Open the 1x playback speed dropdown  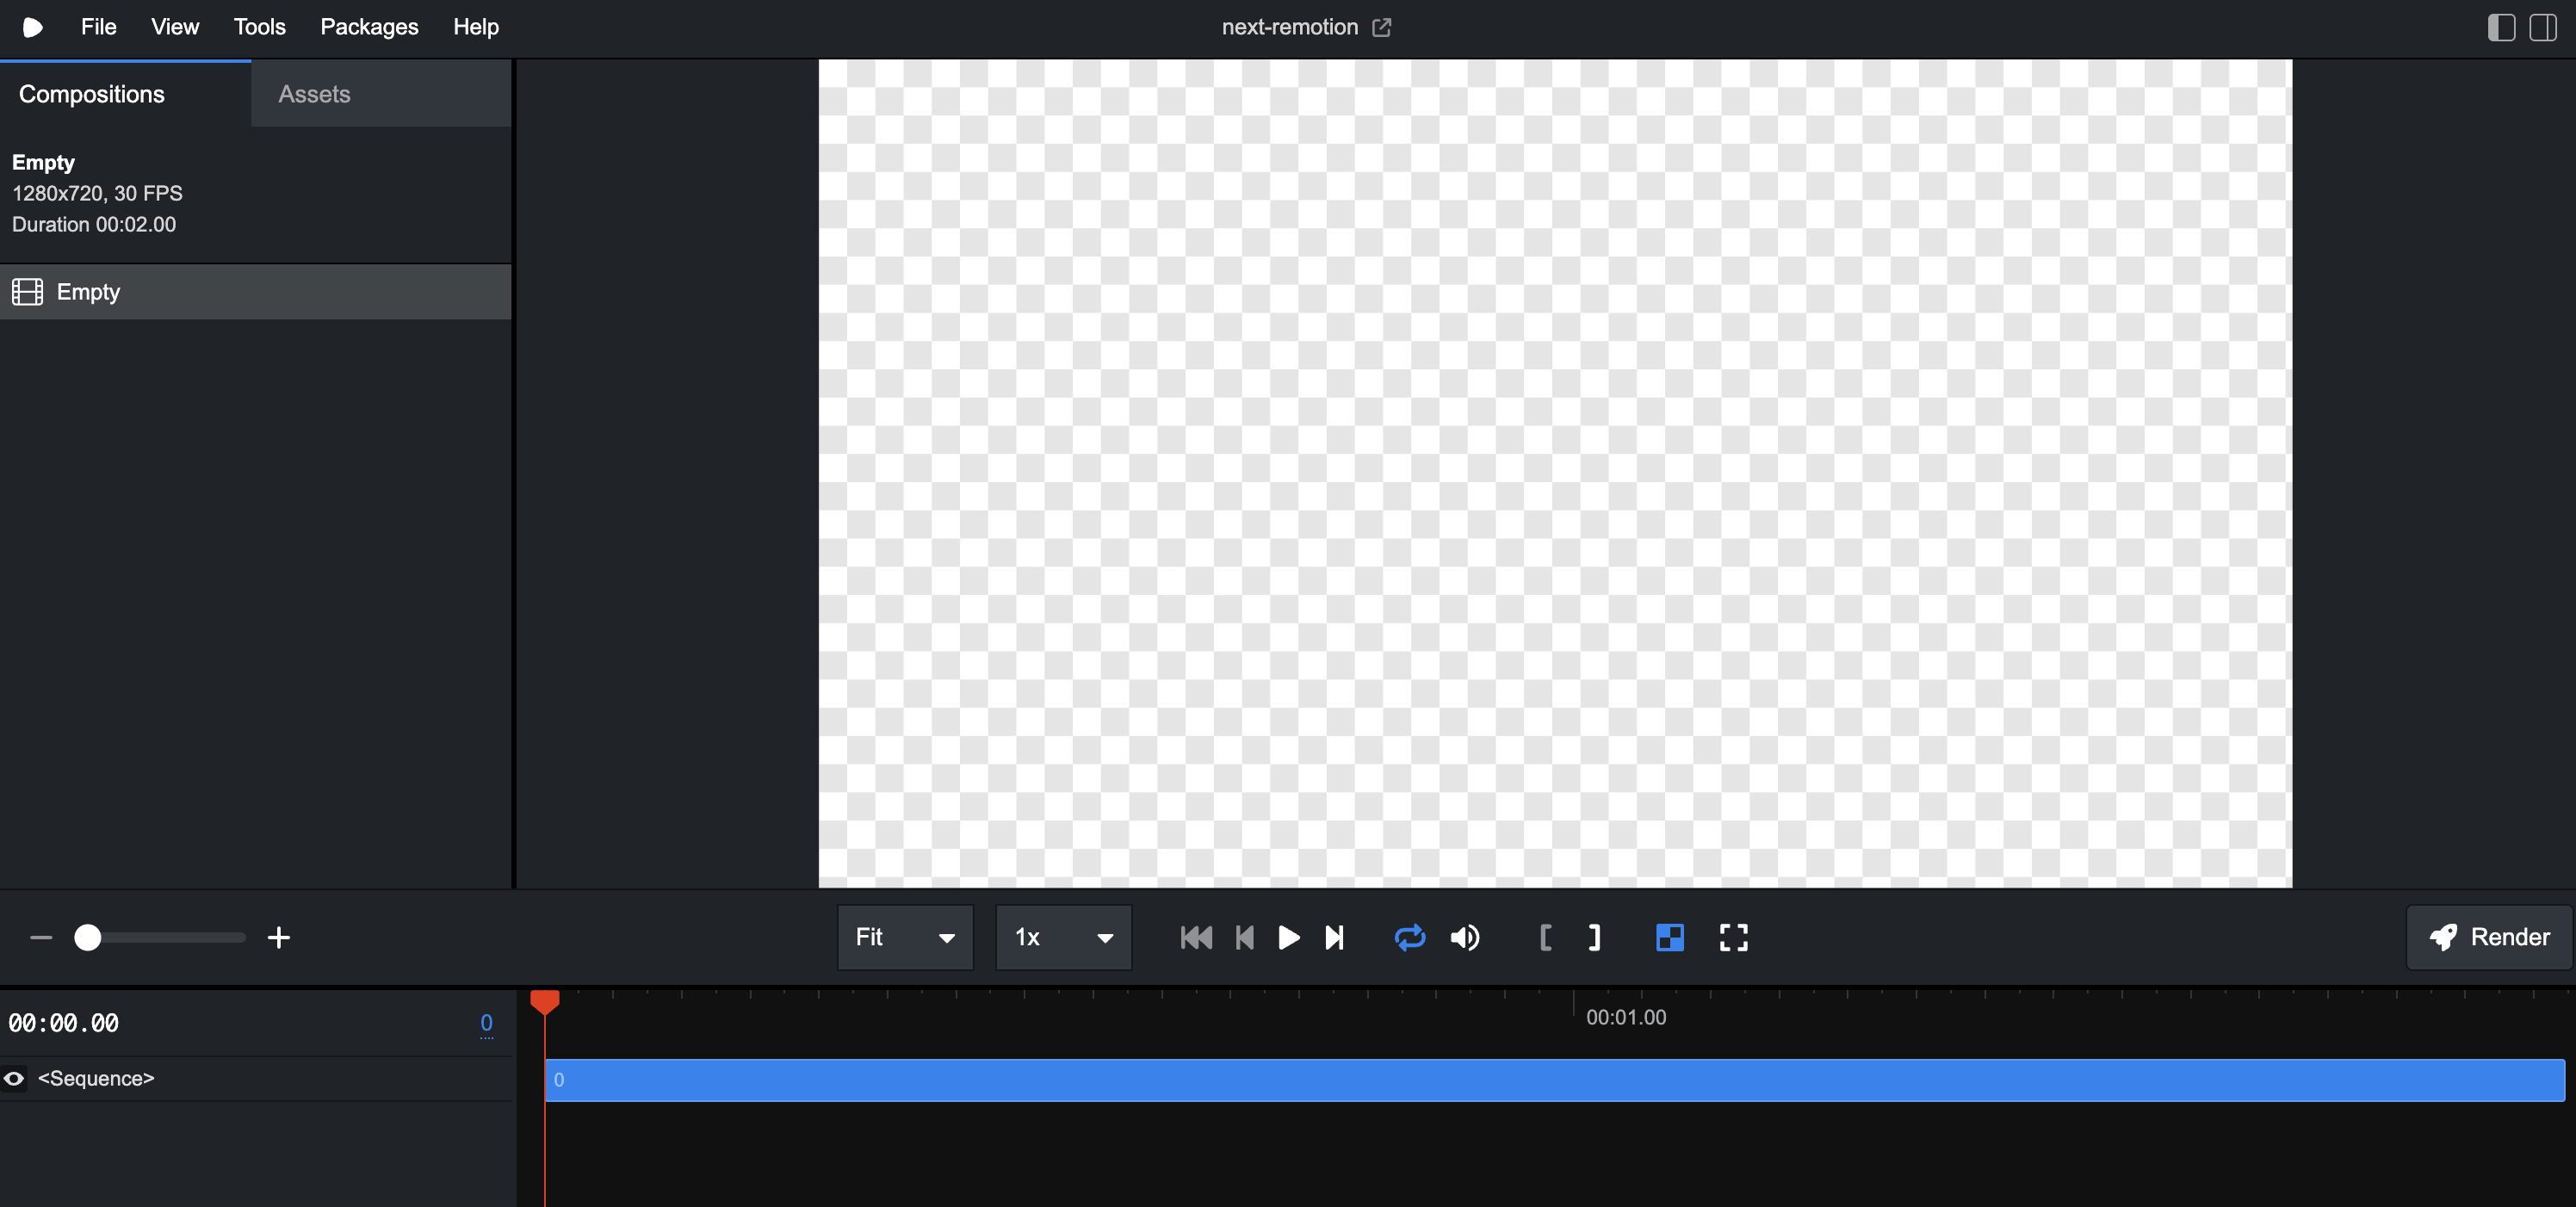(1063, 937)
